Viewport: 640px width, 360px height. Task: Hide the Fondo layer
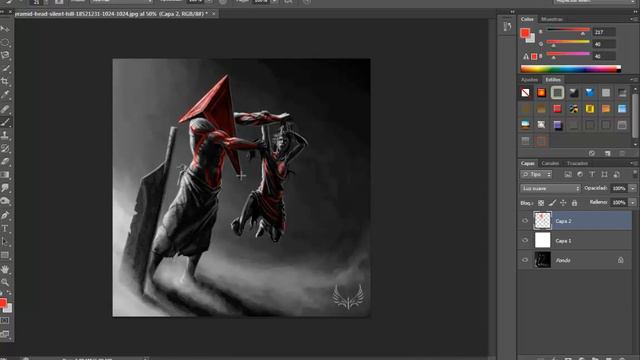tap(525, 260)
